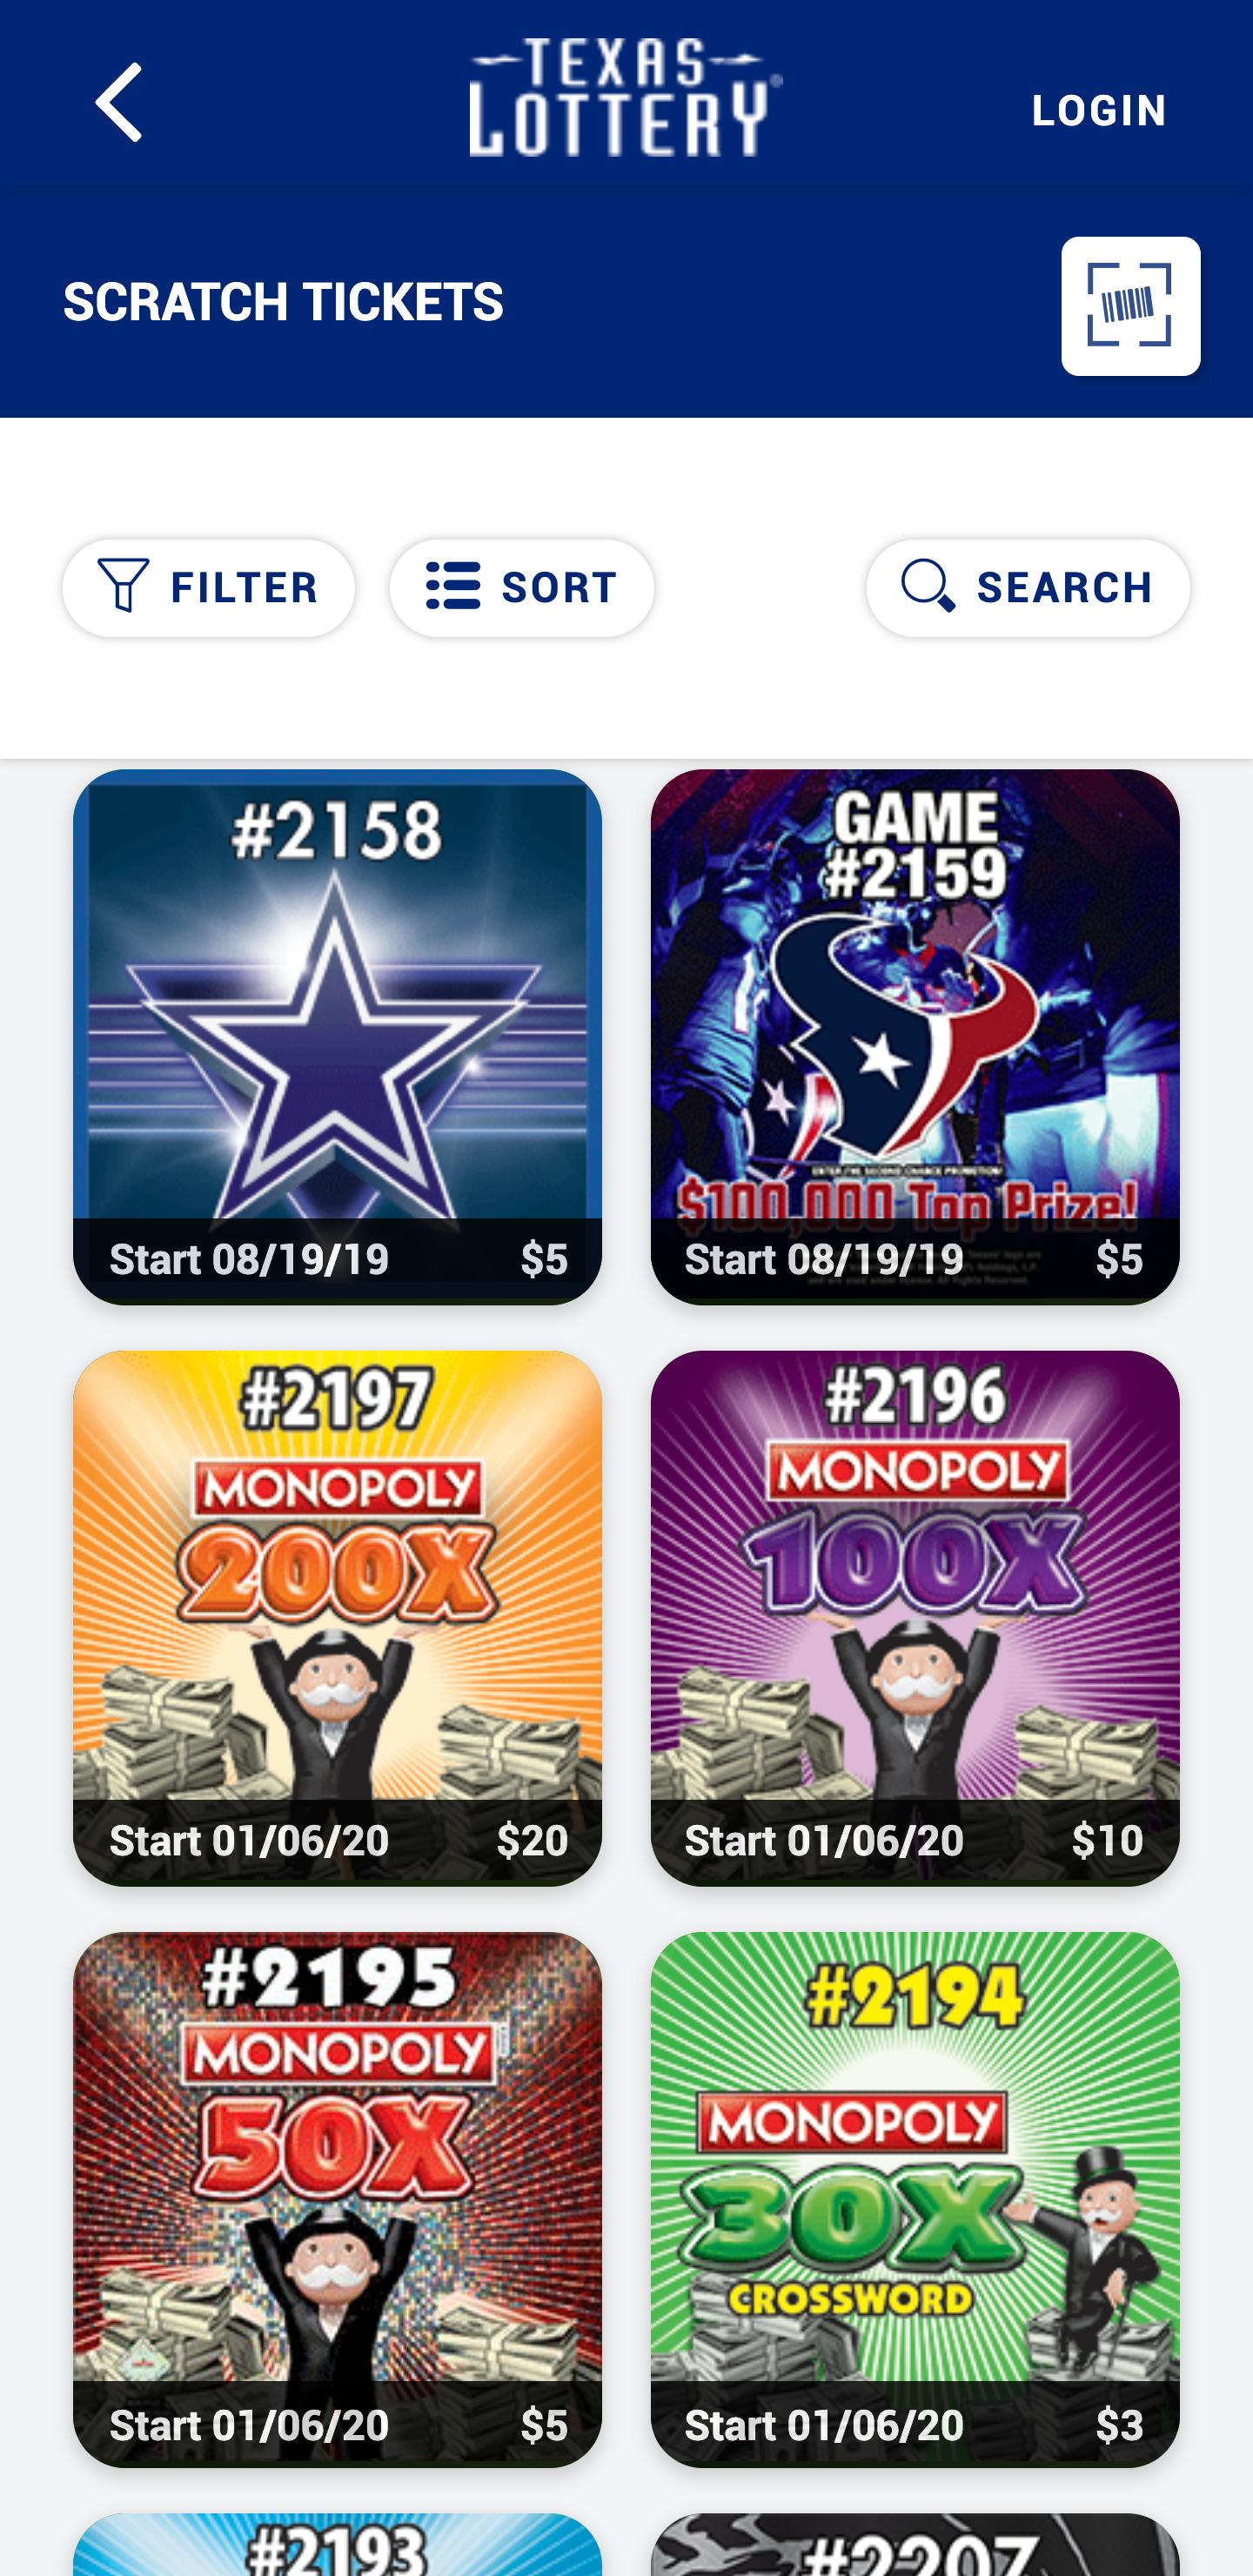
Task: Click the magnifying glass search icon
Action: point(928,587)
